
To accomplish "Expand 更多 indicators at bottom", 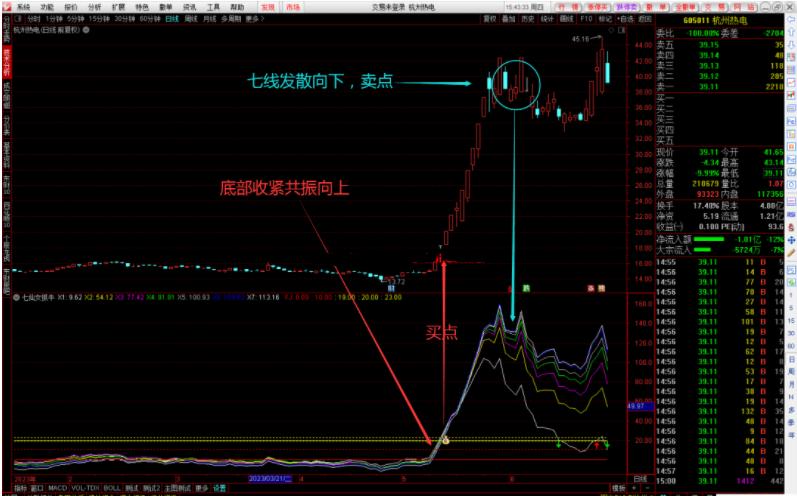I will (x=202, y=488).
